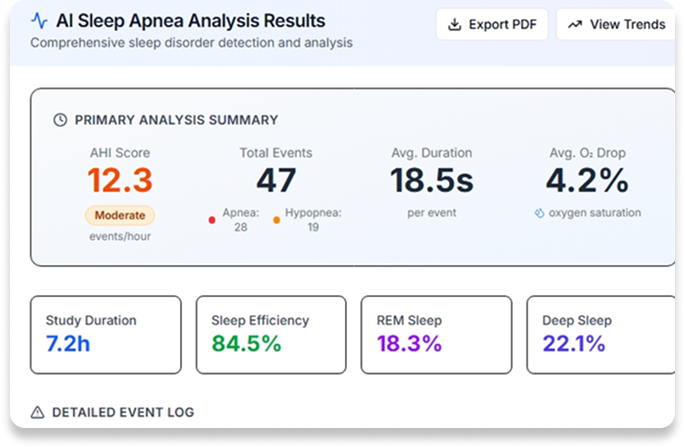This screenshot has height=448, width=685.
Task: Click the 'Apnea: 28' count label
Action: (241, 220)
